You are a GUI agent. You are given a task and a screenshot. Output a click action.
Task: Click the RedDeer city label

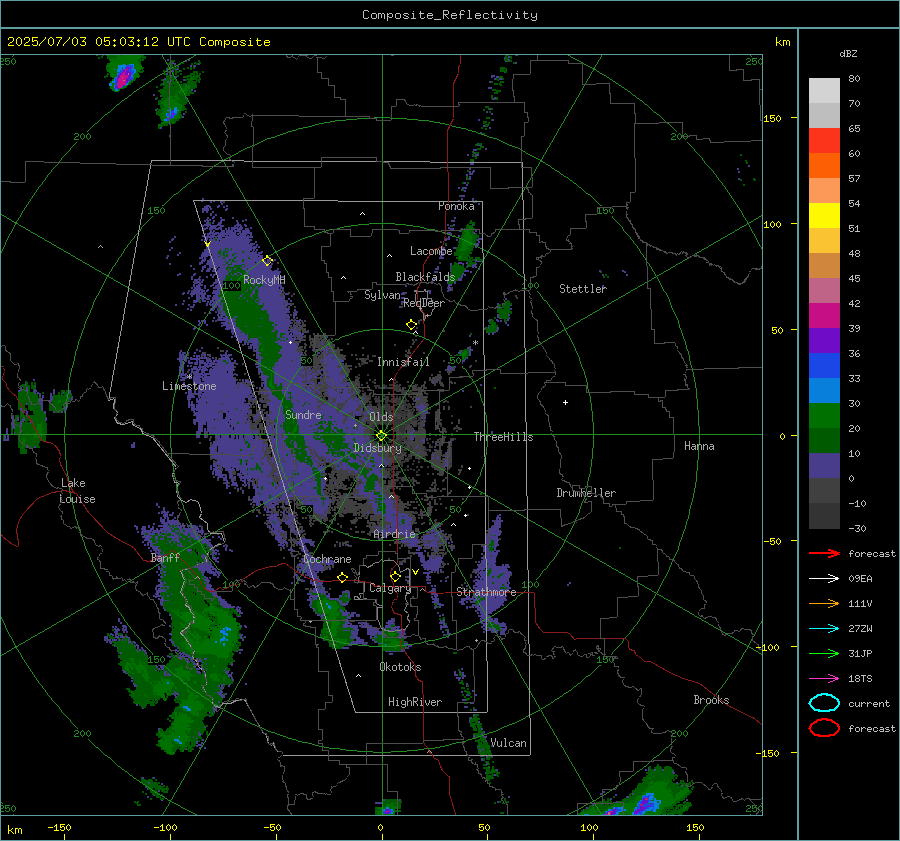click(424, 303)
